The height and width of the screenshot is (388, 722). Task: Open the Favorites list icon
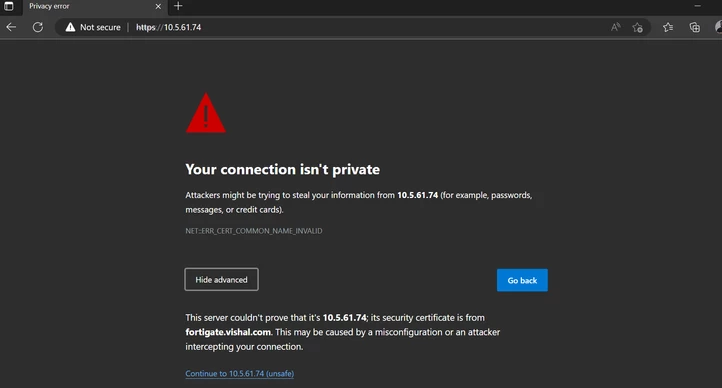point(668,28)
